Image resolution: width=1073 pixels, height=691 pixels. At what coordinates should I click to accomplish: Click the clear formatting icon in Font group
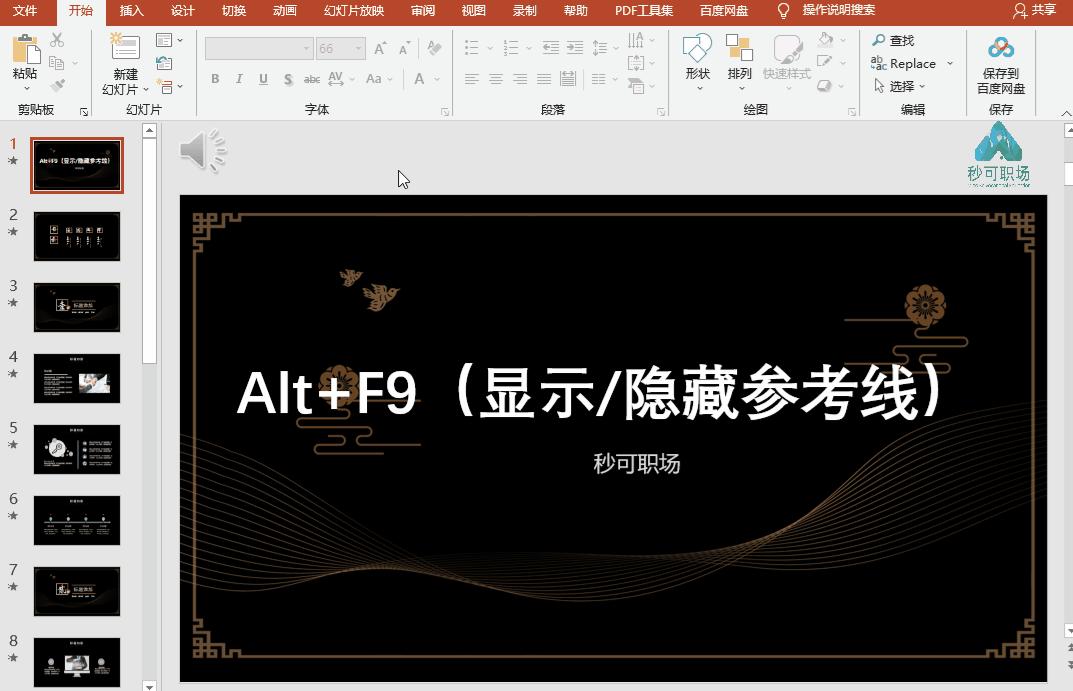point(434,47)
